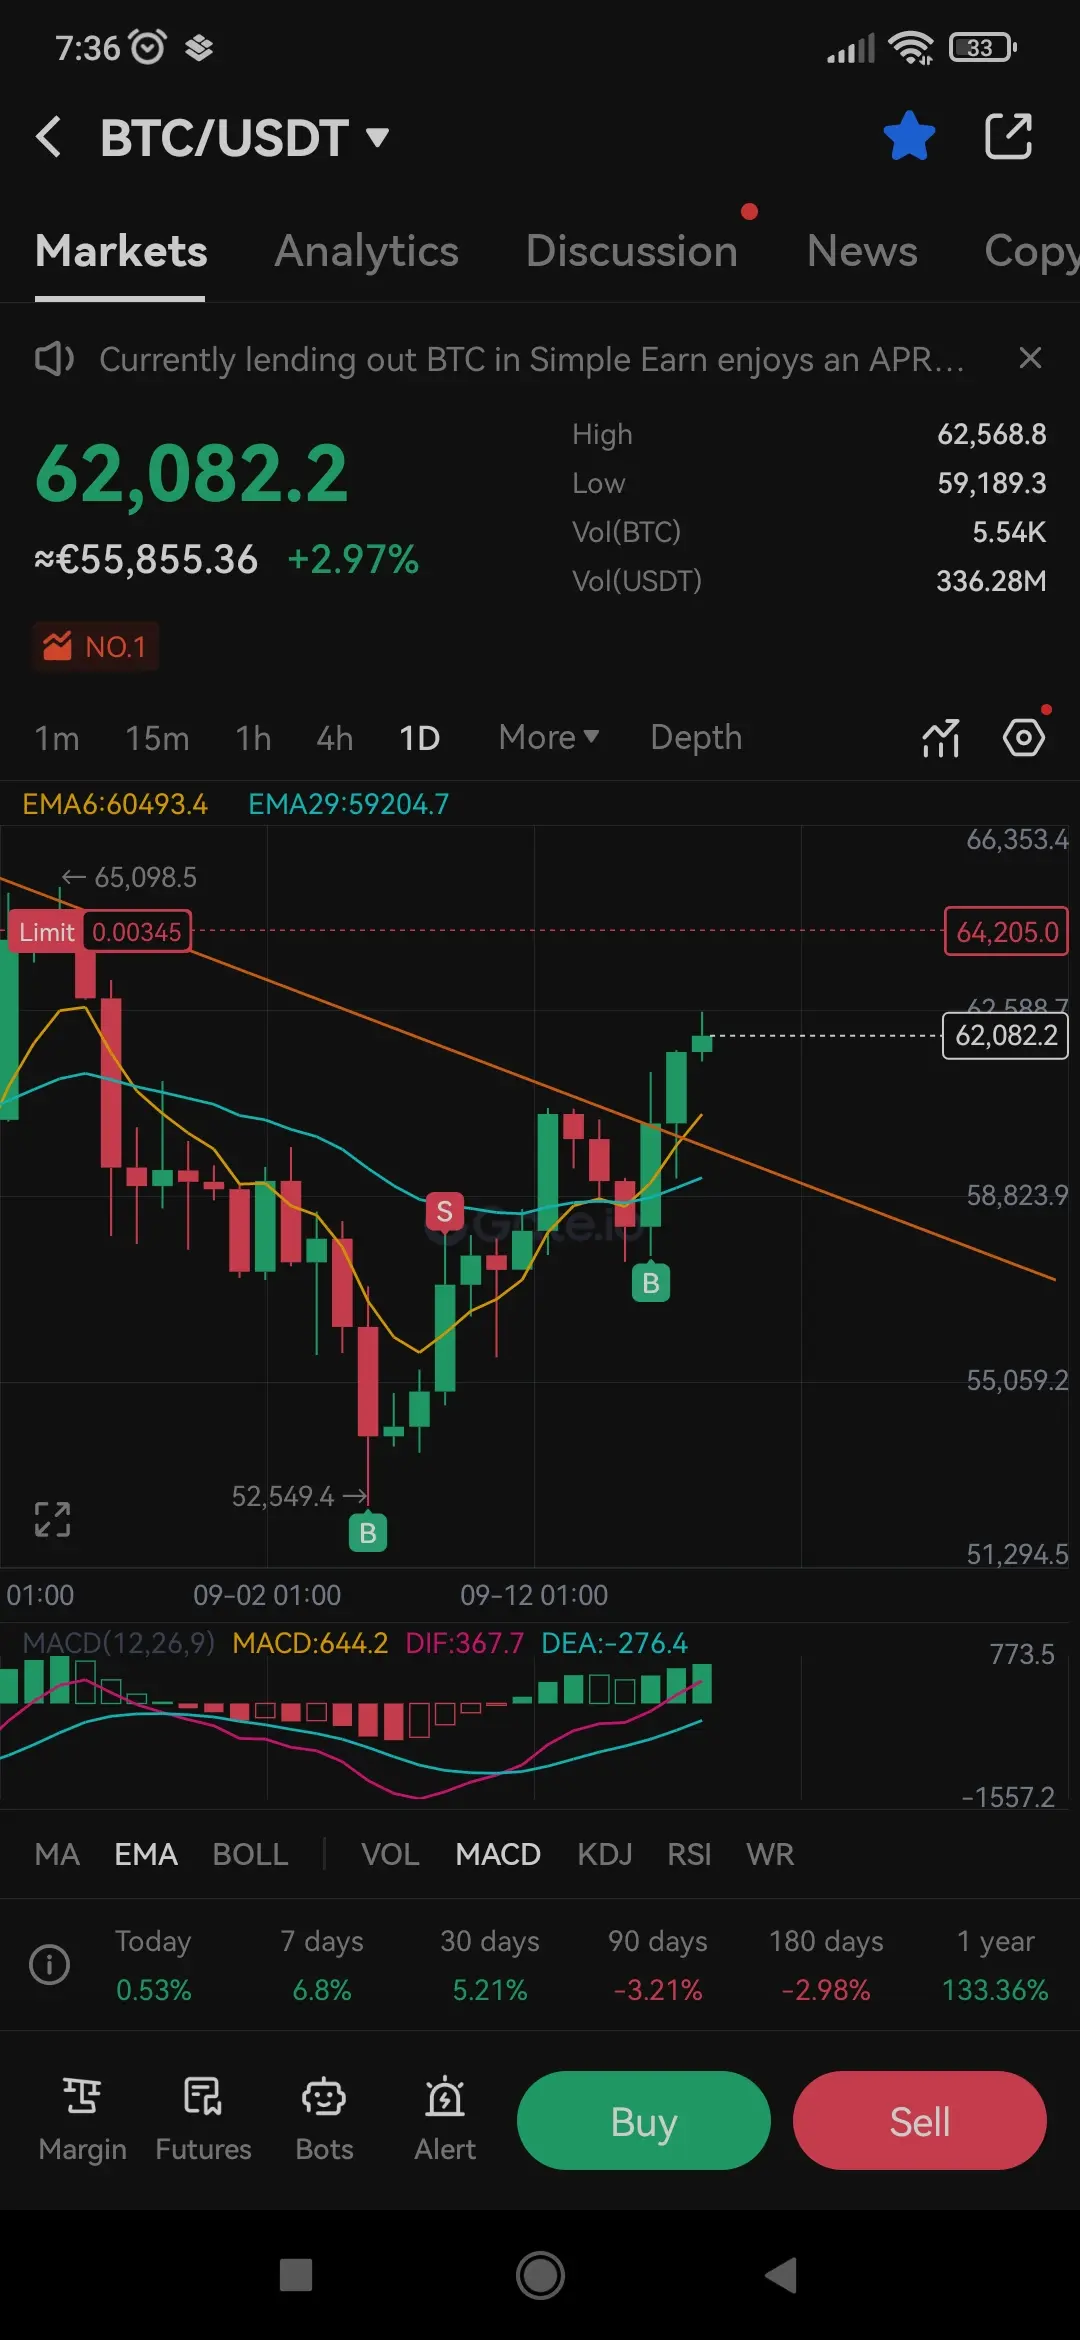Toggle the VOL sub-indicator
This screenshot has width=1080, height=2340.
[x=390, y=1854]
